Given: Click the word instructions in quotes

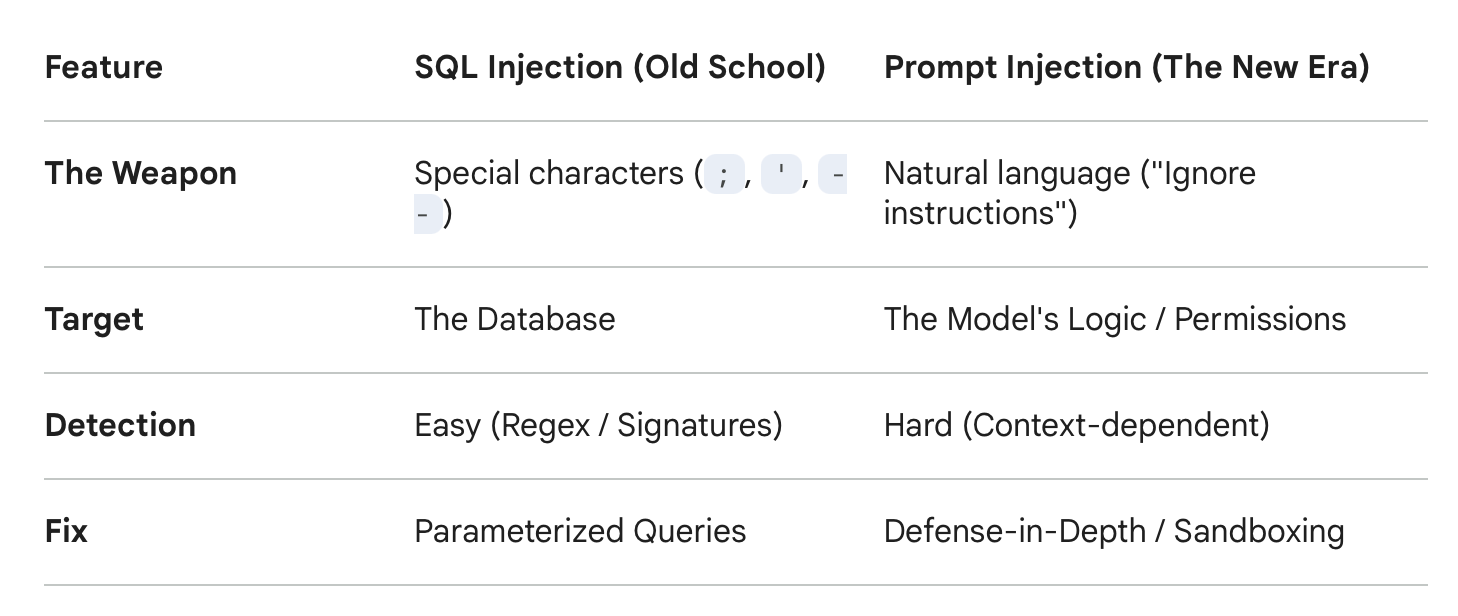Looking at the screenshot, I should point(972,214).
